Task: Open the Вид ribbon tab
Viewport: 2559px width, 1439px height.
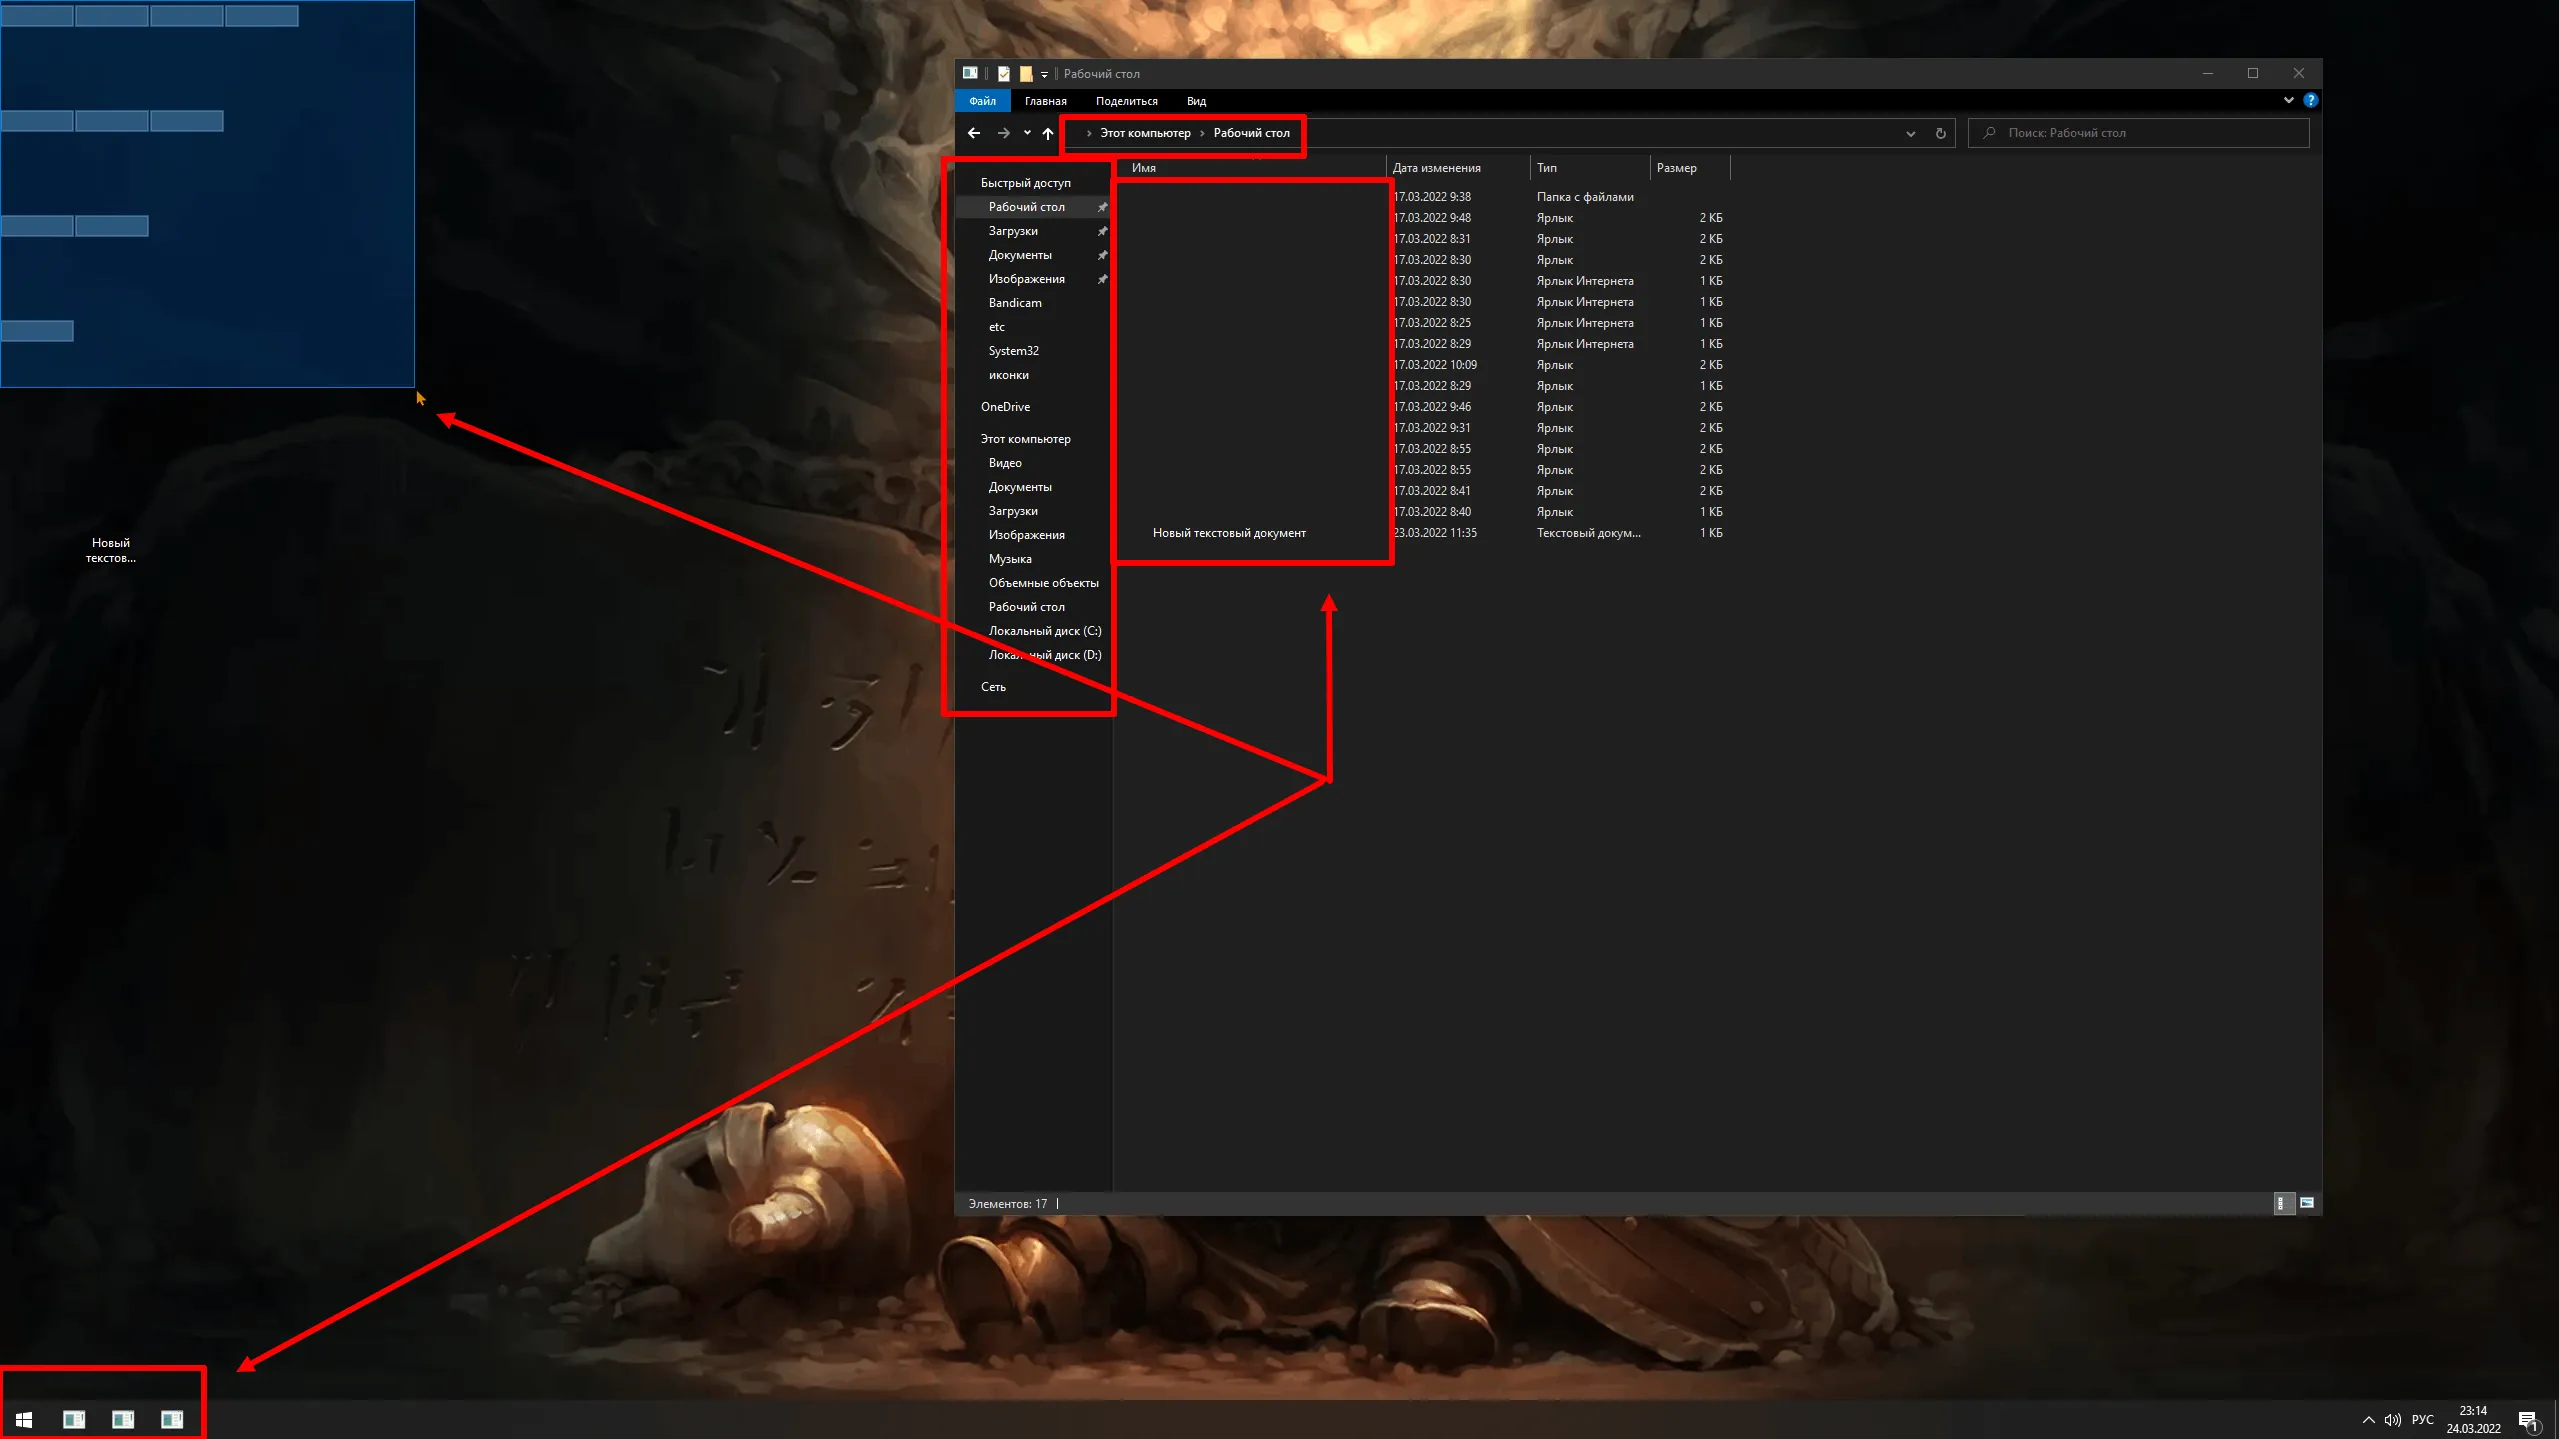Action: pos(1196,101)
